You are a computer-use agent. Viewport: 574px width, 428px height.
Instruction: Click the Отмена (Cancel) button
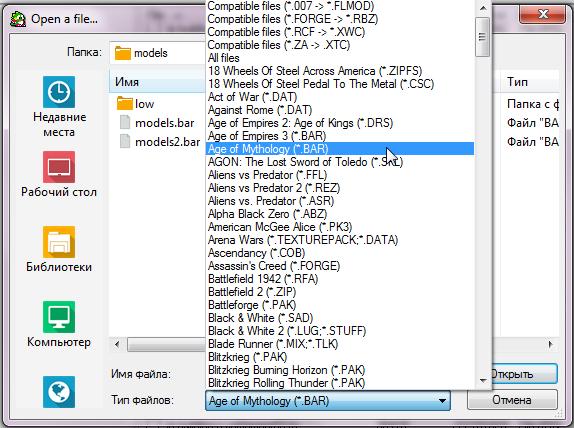pos(512,399)
